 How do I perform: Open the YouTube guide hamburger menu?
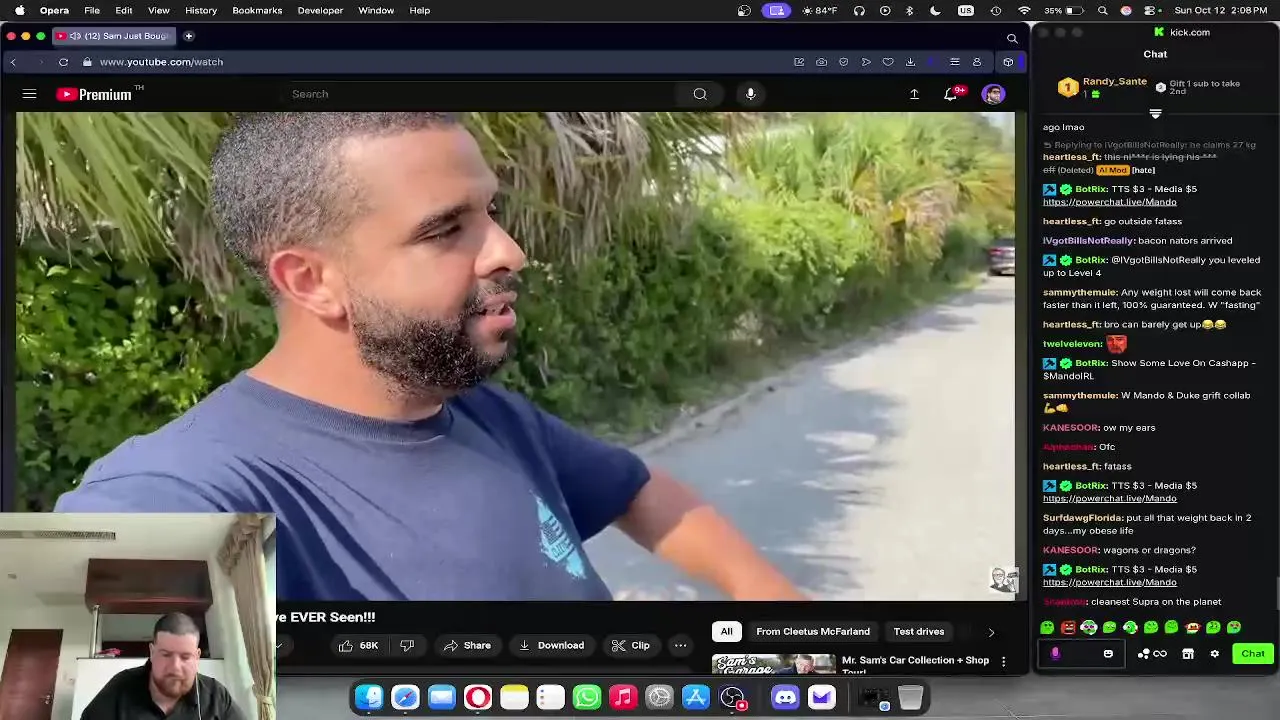point(29,94)
